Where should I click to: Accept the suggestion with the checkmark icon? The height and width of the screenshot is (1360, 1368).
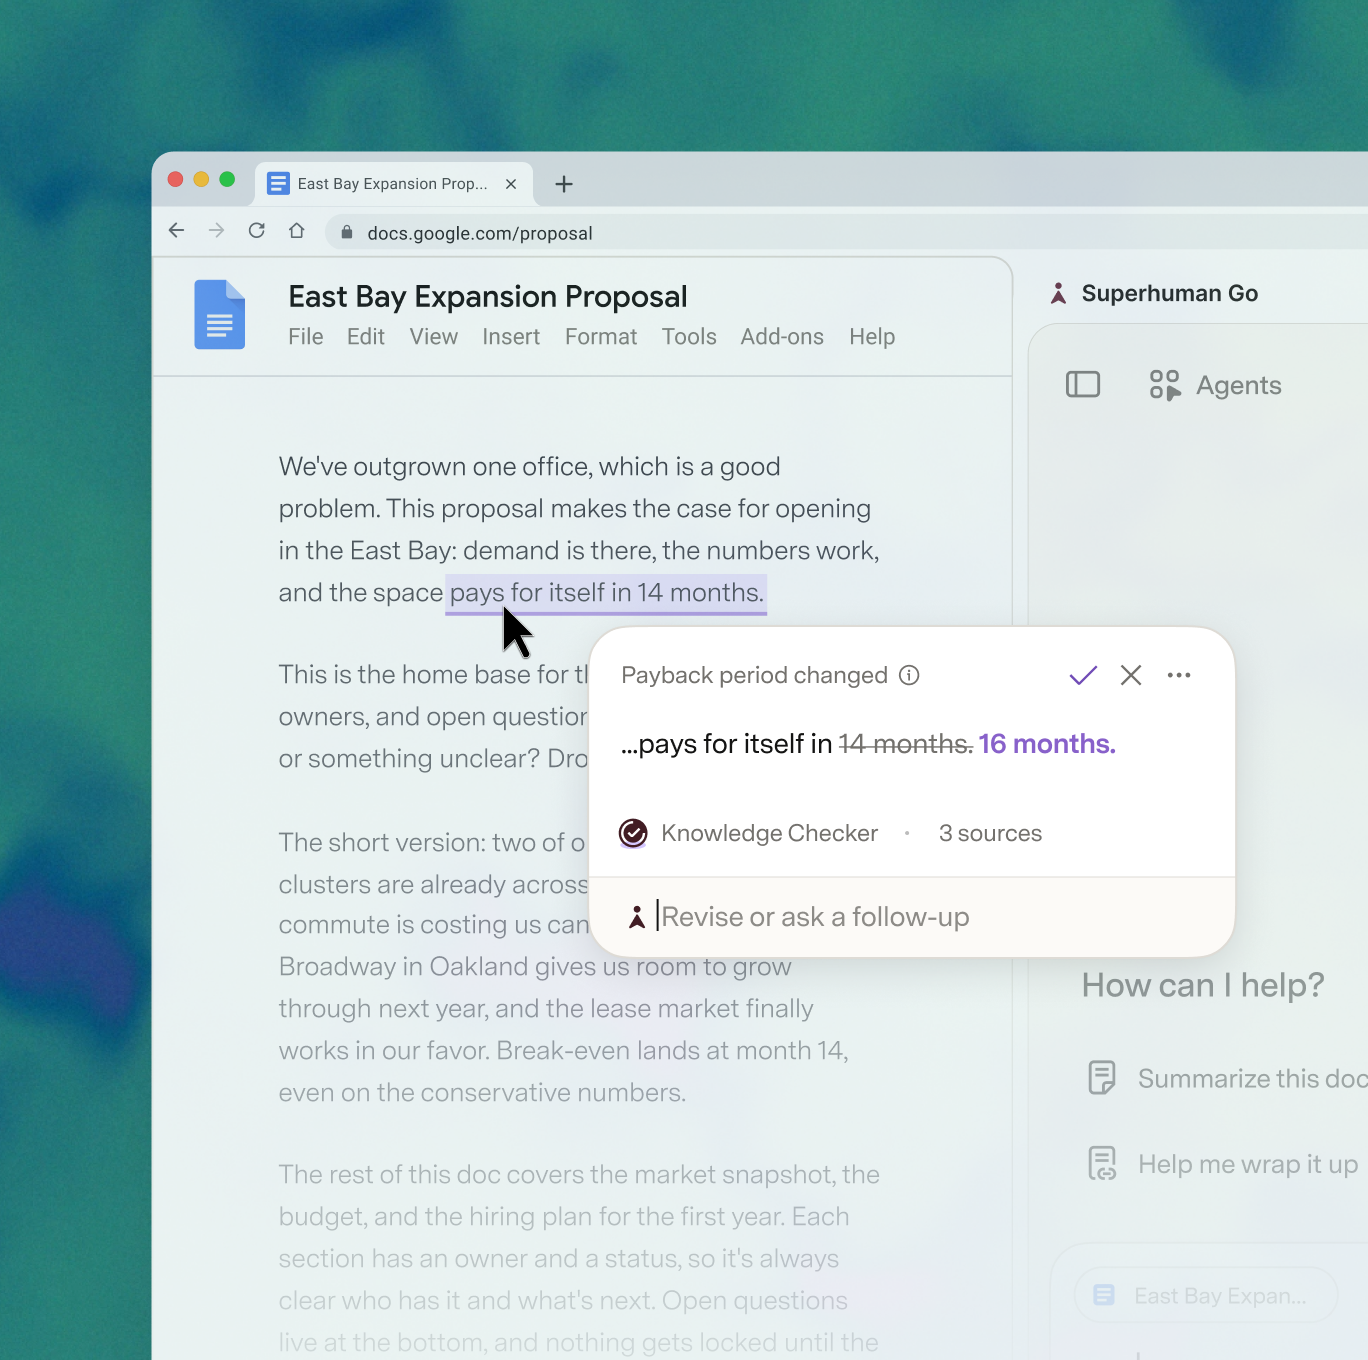tap(1083, 675)
